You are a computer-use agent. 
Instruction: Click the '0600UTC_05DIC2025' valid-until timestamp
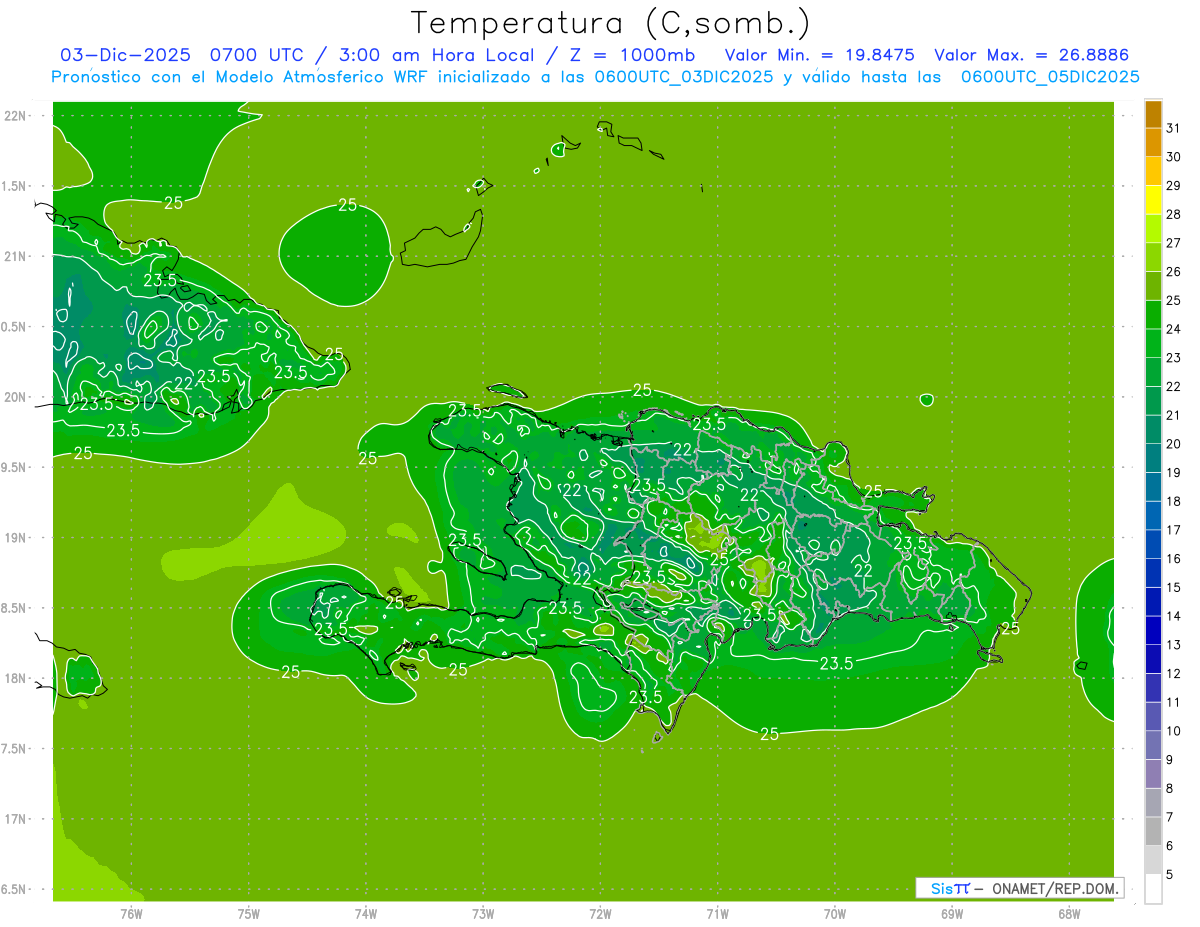[x=1050, y=77]
